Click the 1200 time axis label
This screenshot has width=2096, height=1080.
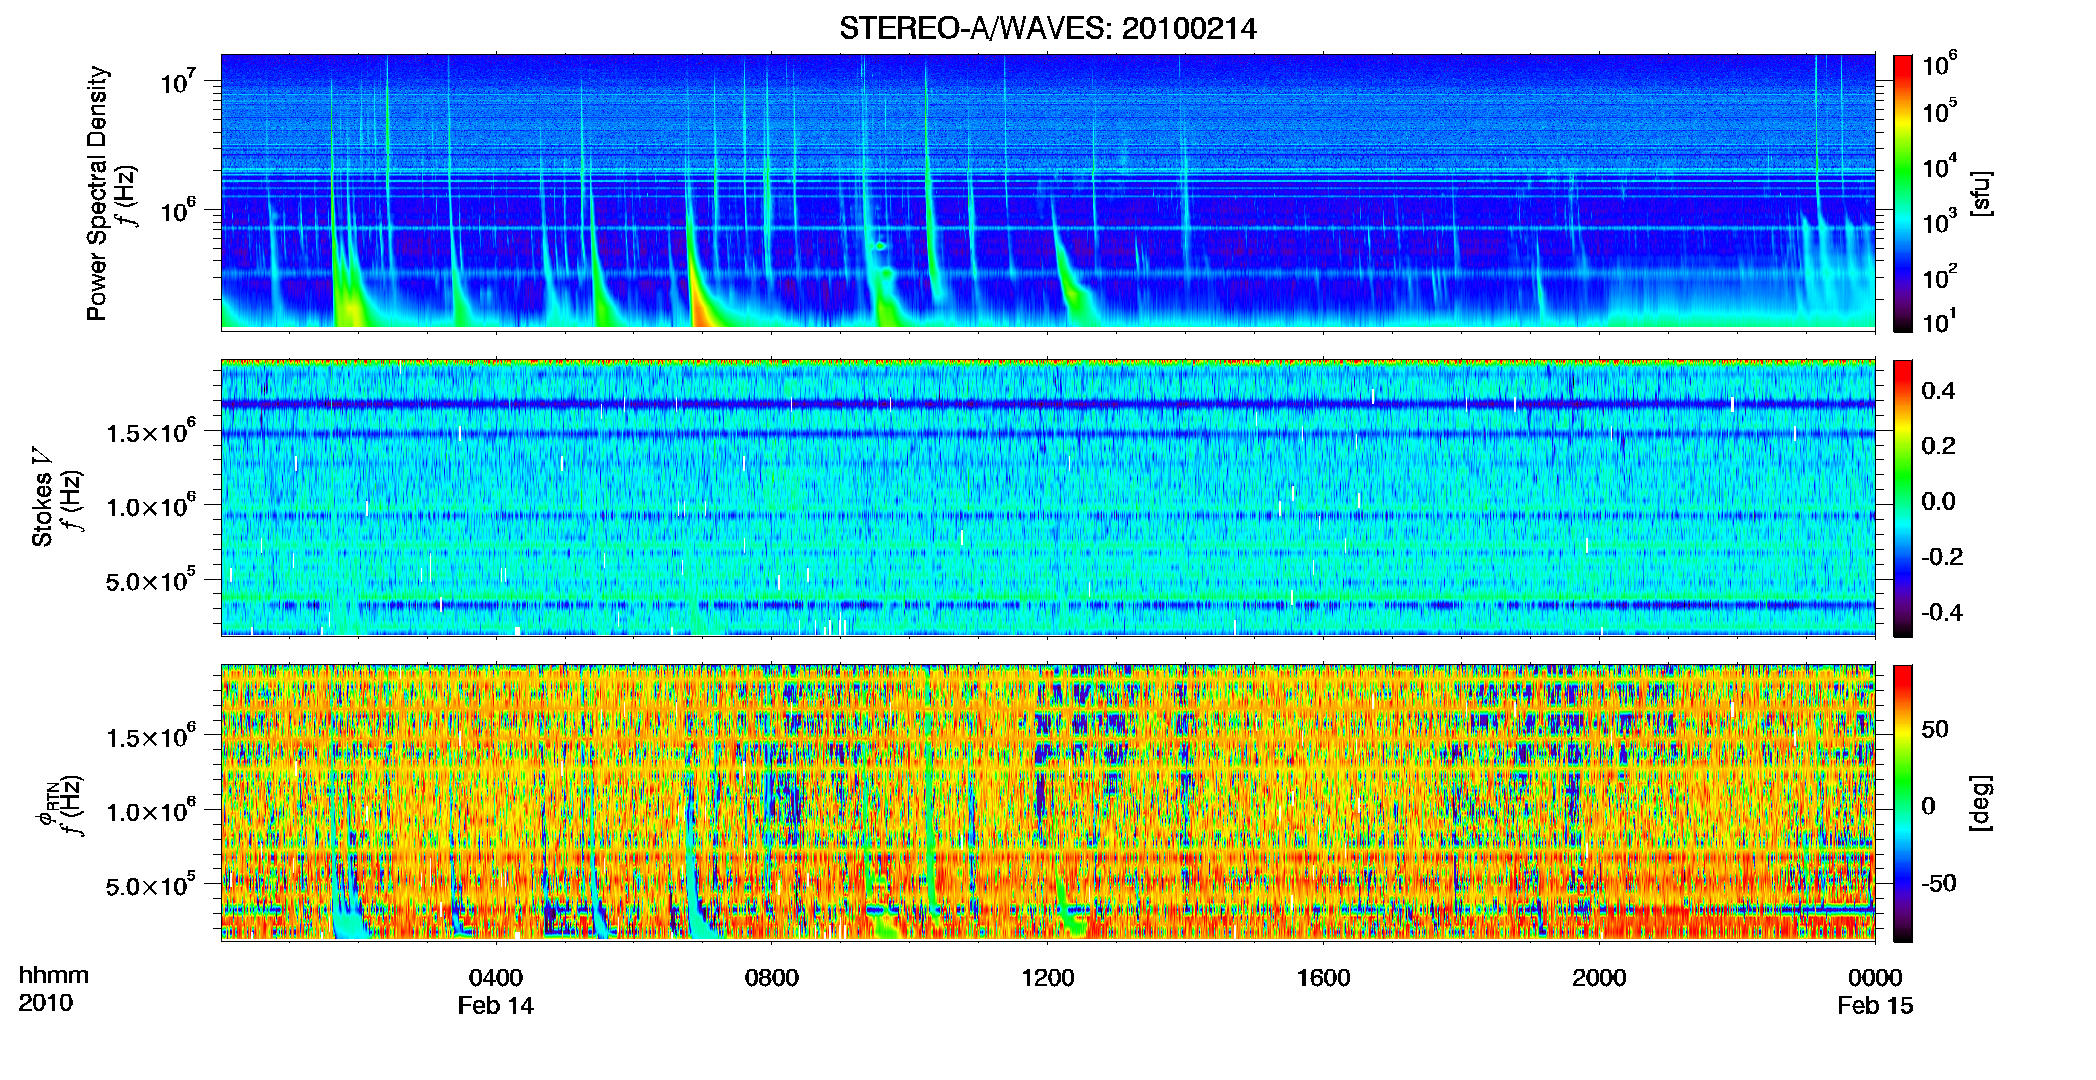(1047, 977)
